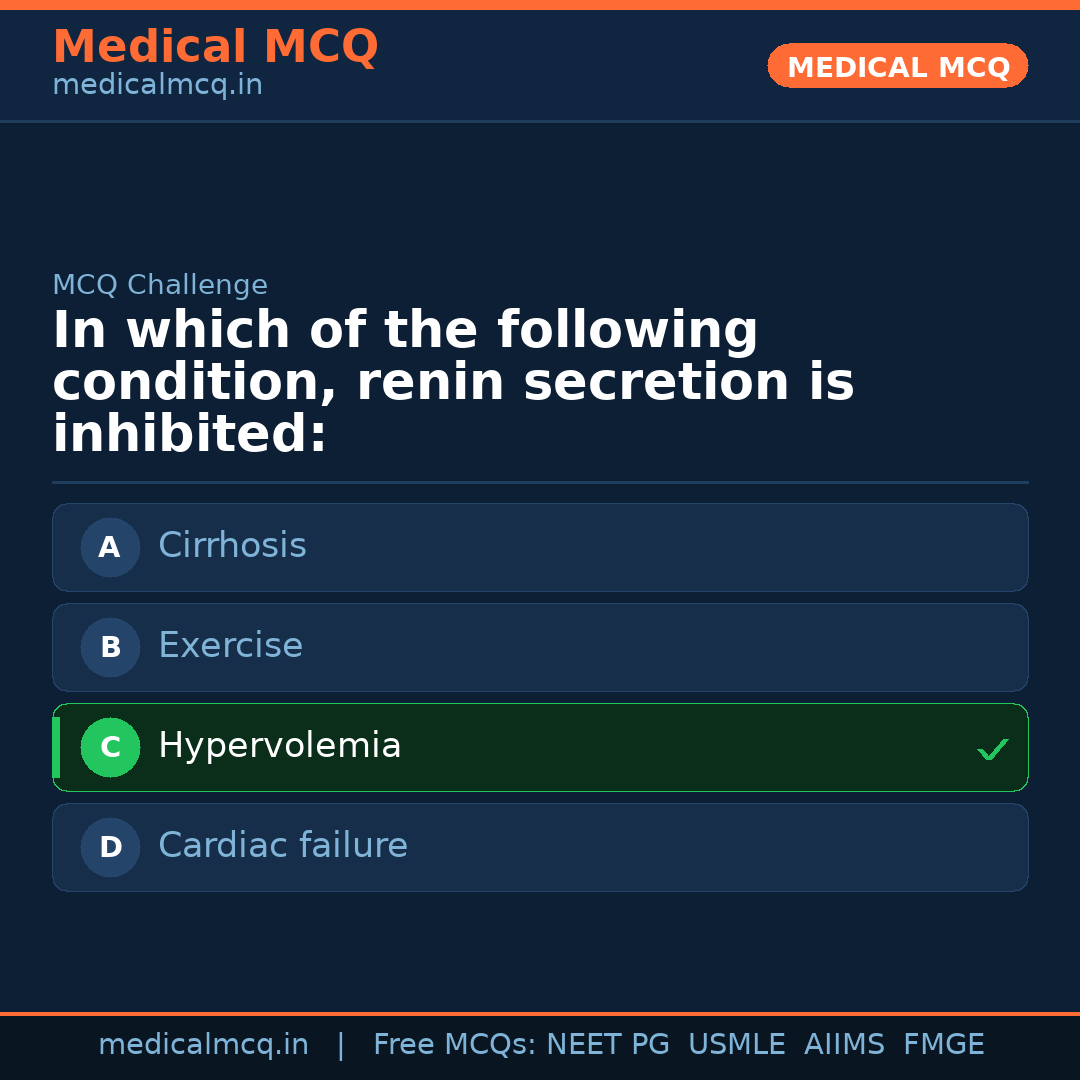The image size is (1080, 1080).
Task: Click the Medical MCQ logo text
Action: coord(215,46)
